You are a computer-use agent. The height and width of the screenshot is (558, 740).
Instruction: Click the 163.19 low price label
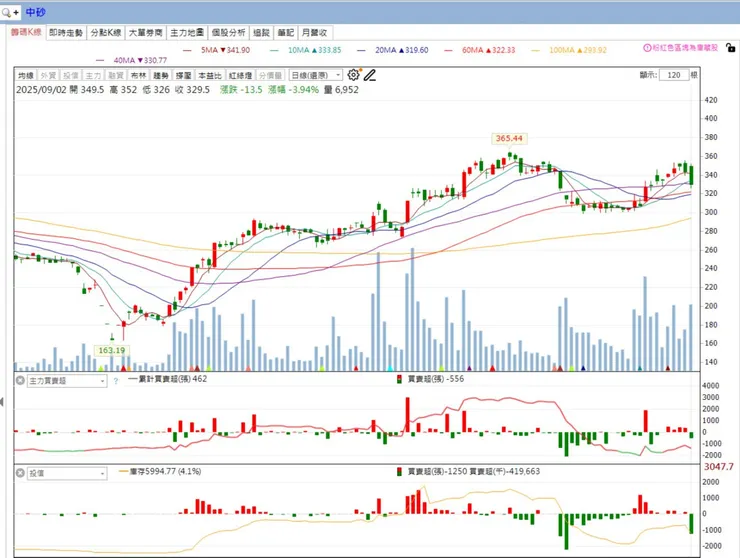pos(112,350)
